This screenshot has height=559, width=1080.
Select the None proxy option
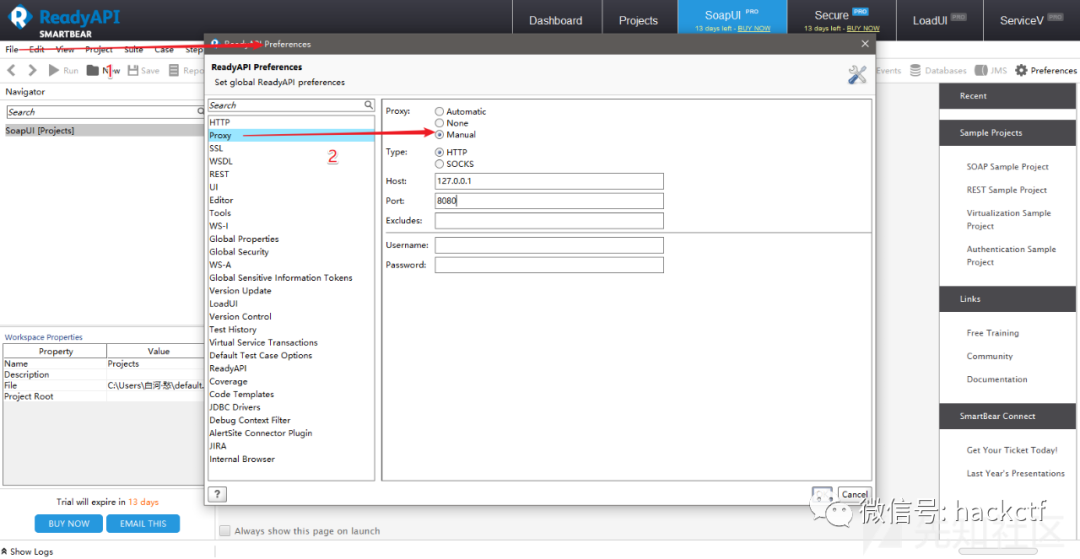click(x=439, y=123)
